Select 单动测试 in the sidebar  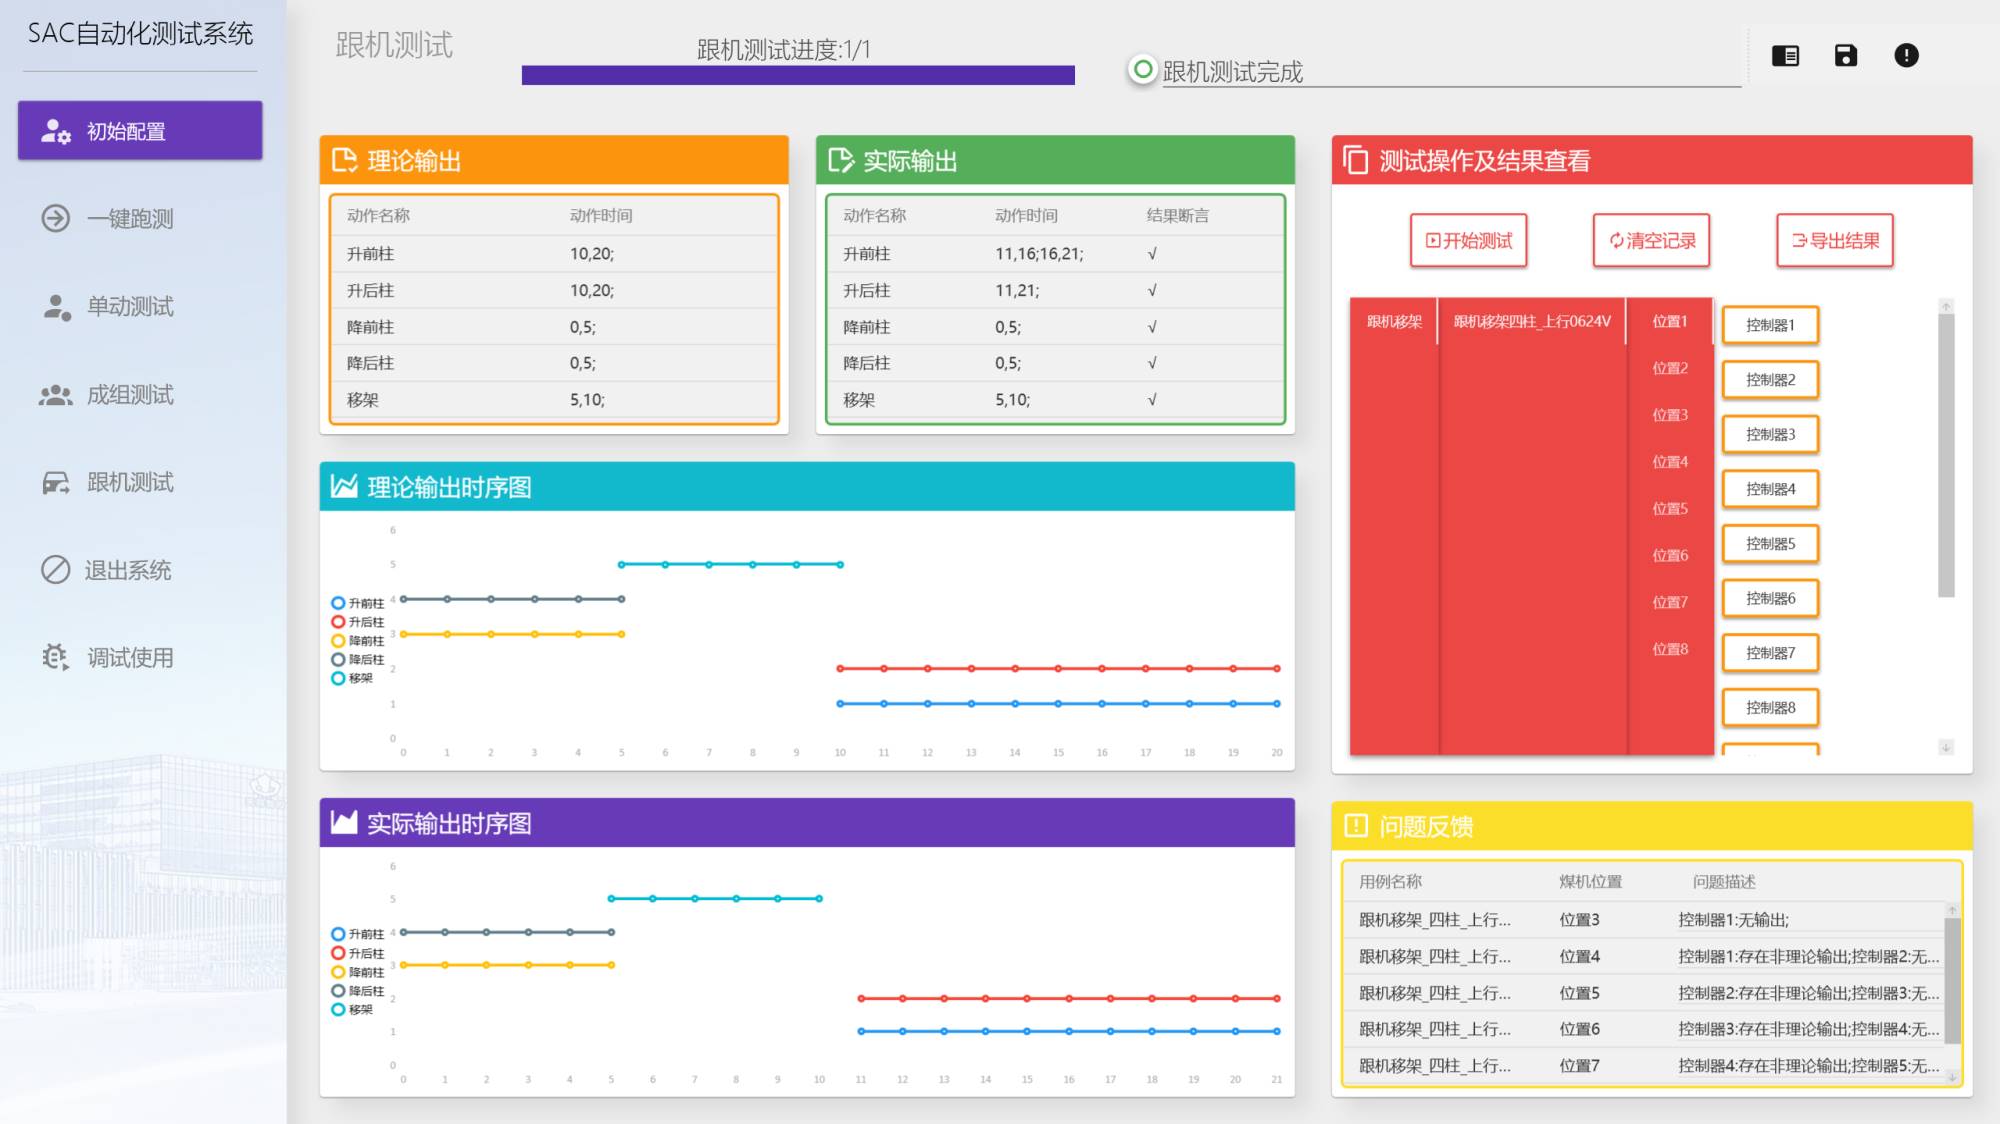[130, 307]
